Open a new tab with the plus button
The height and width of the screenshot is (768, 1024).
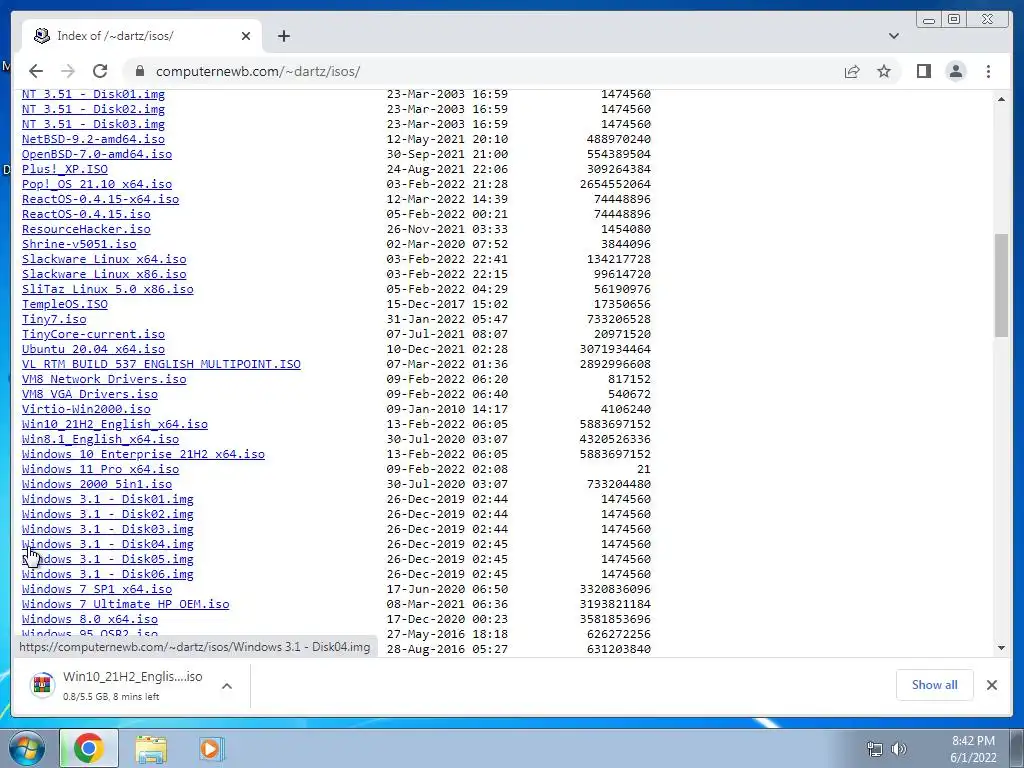[x=283, y=36]
